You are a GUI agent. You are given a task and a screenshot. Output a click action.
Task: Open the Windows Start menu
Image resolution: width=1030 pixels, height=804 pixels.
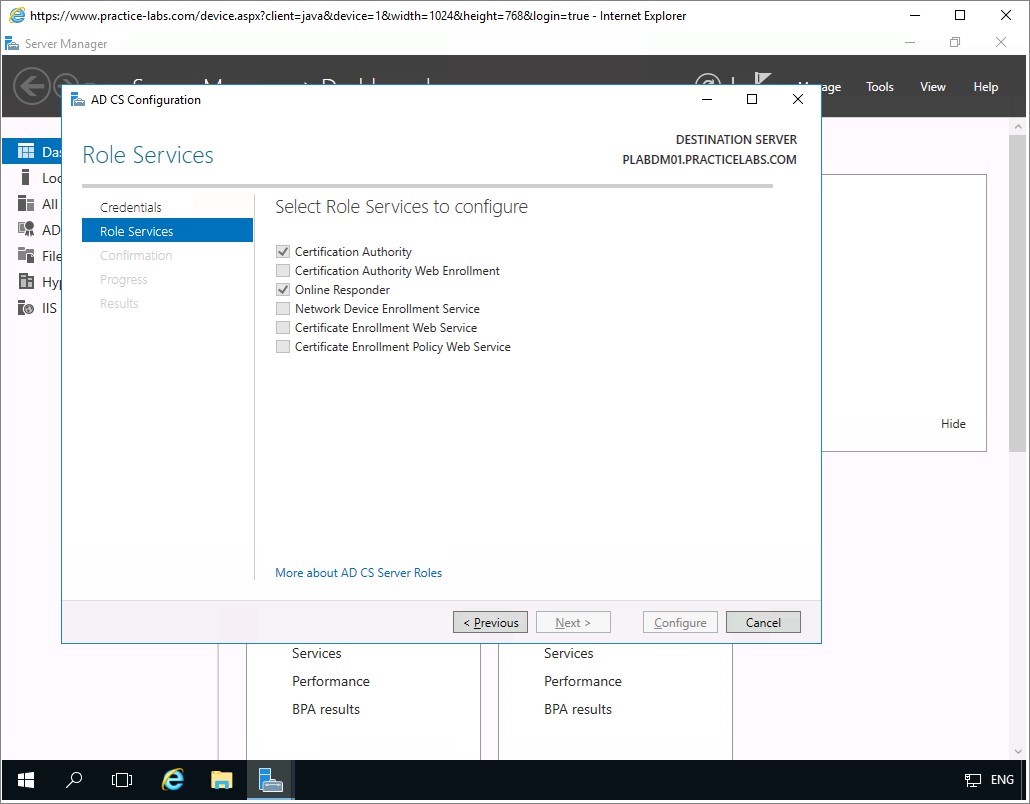click(26, 780)
